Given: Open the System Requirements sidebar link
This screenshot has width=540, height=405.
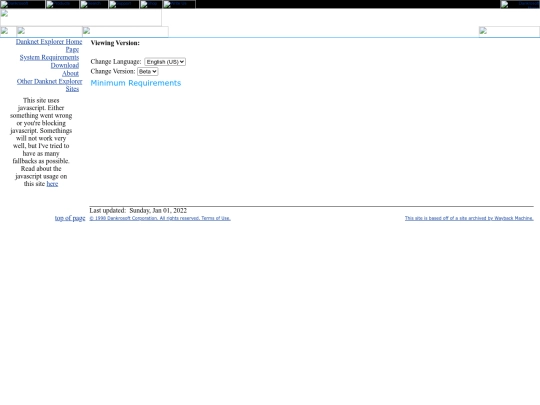Looking at the screenshot, I should pos(49,57).
